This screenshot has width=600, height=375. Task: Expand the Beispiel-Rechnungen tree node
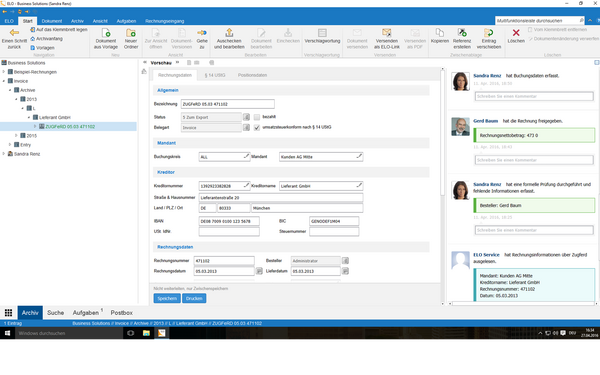click(x=4, y=72)
